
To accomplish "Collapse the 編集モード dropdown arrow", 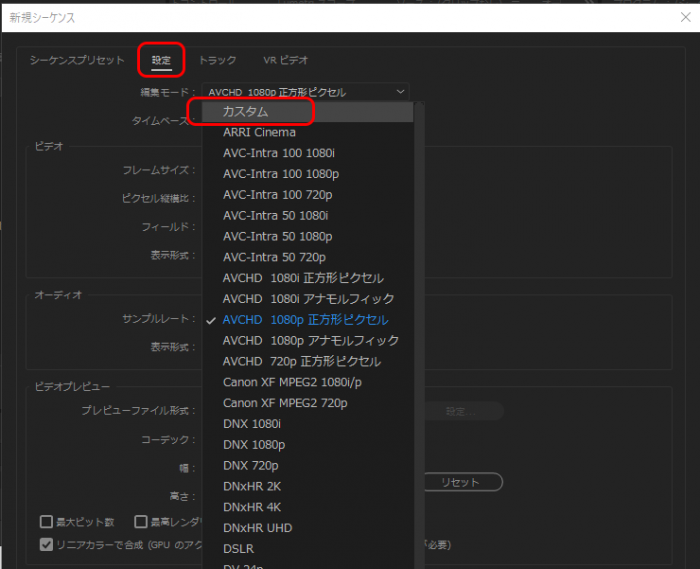I will point(400,92).
